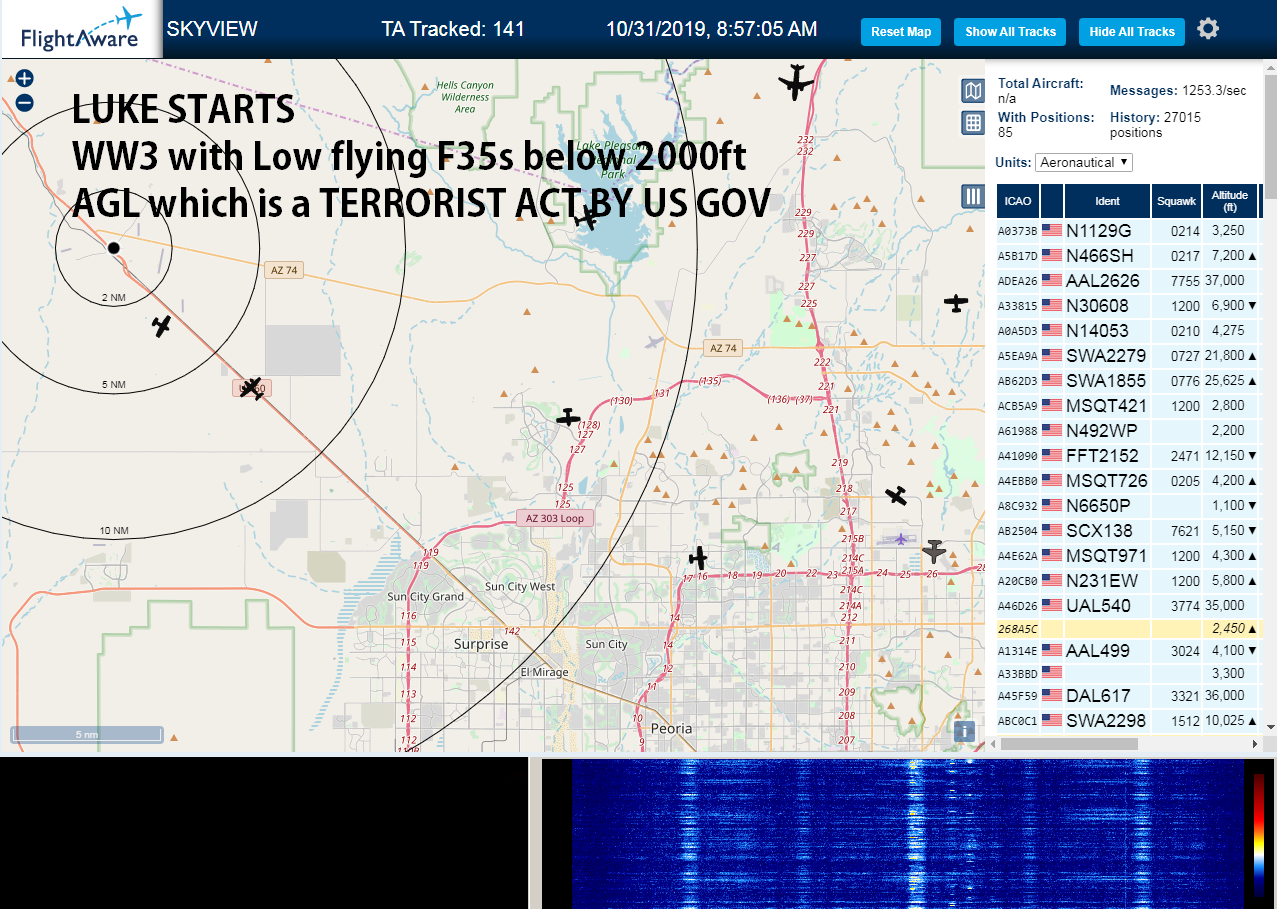Select aircraft icon on the highway near 5 NM ring

(x=252, y=387)
